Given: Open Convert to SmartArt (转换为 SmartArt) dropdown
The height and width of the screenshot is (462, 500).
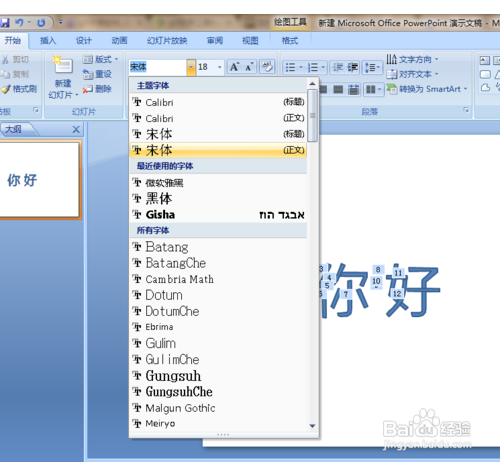Looking at the screenshot, I should (x=427, y=89).
